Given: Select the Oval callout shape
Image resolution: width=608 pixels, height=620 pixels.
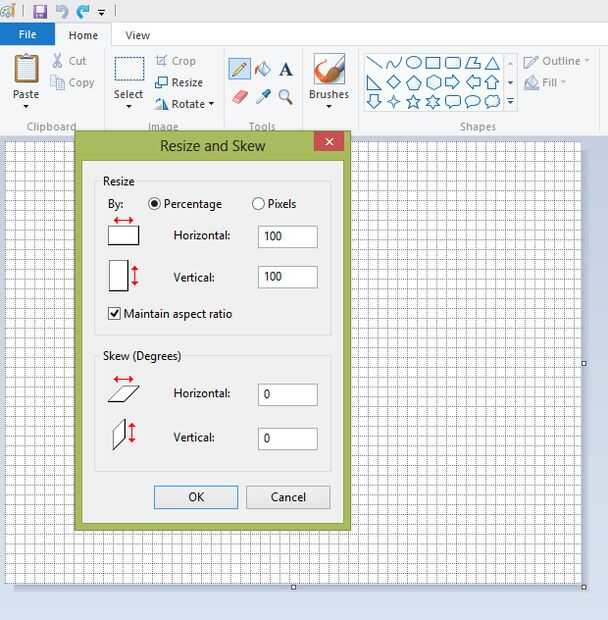Looking at the screenshot, I should tap(472, 102).
